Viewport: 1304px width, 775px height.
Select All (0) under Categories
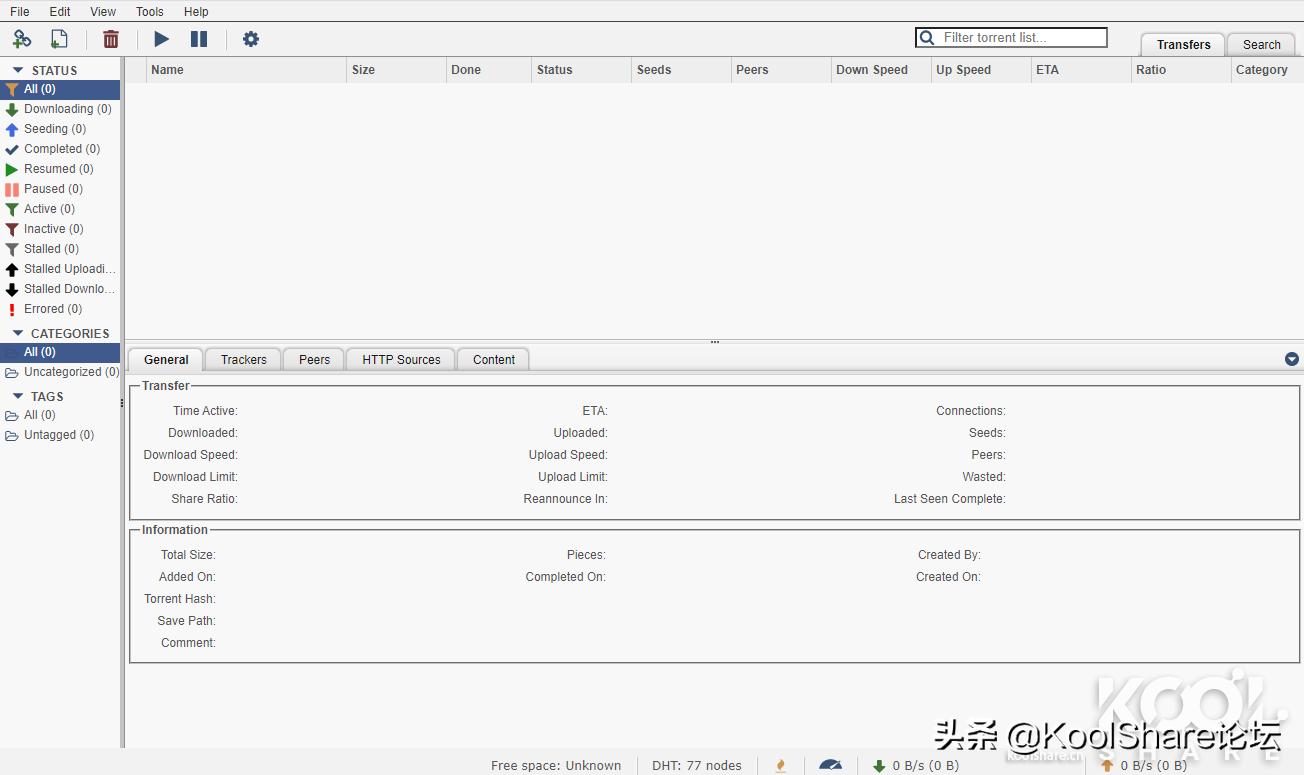point(60,352)
